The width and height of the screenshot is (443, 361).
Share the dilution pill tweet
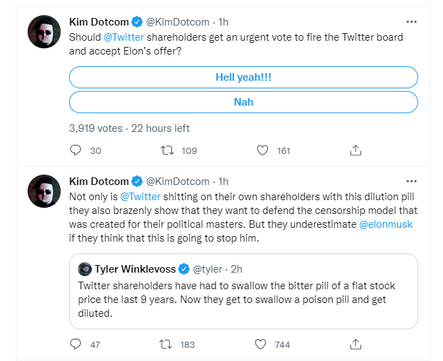[356, 344]
